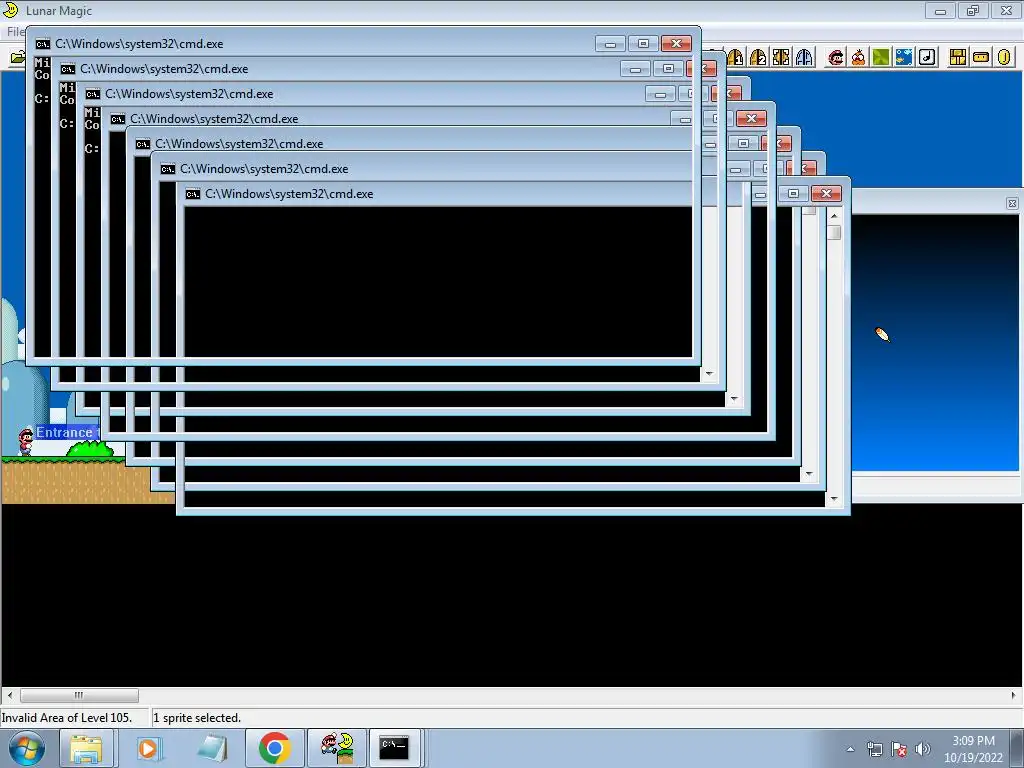
Task: Open the Windows Start menu
Action: click(x=27, y=748)
